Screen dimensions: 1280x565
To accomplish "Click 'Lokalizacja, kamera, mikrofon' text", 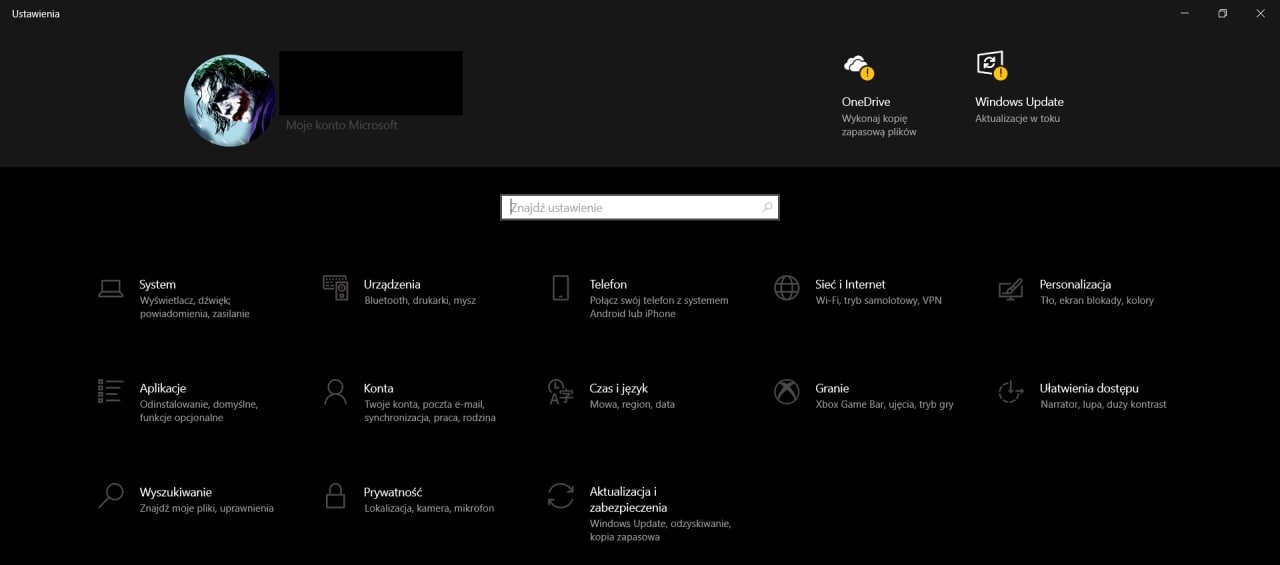I will click(429, 509).
